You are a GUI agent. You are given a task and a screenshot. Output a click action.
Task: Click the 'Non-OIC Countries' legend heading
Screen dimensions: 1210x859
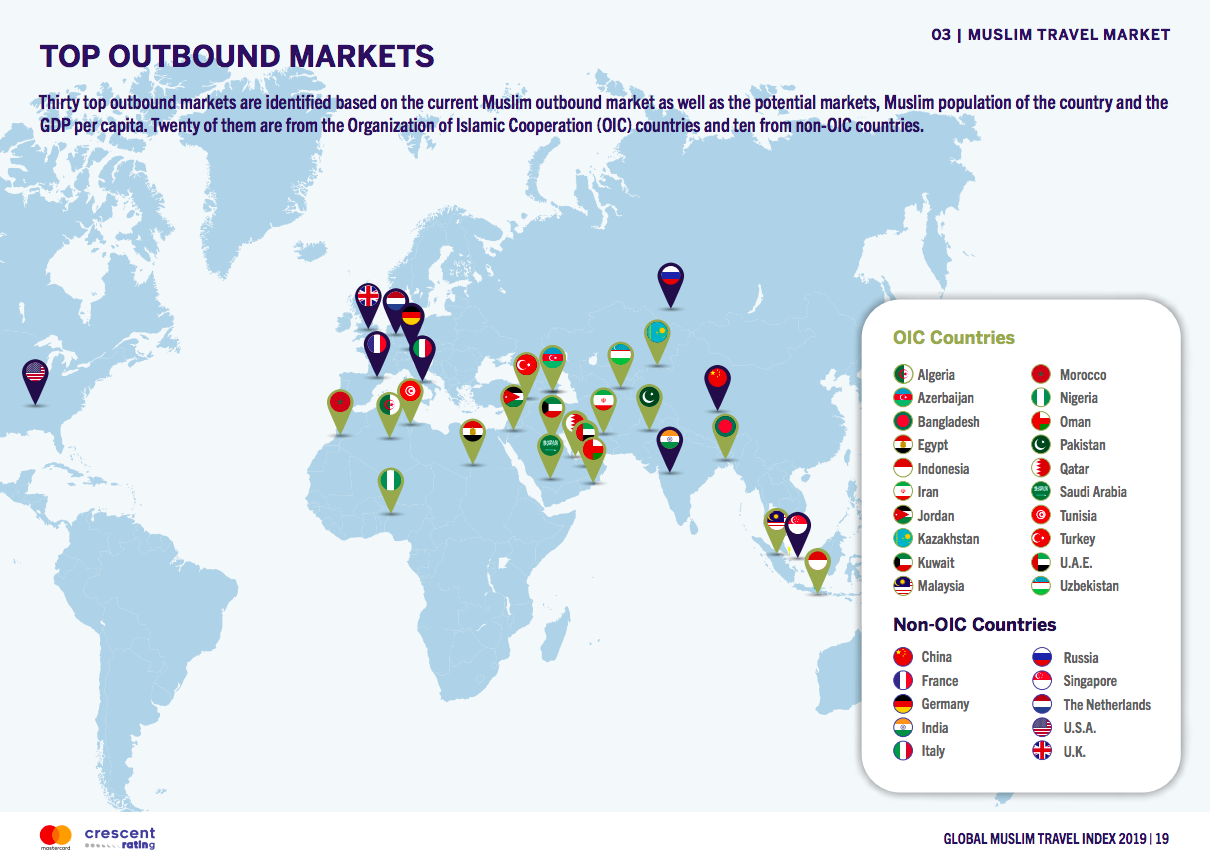coord(975,625)
